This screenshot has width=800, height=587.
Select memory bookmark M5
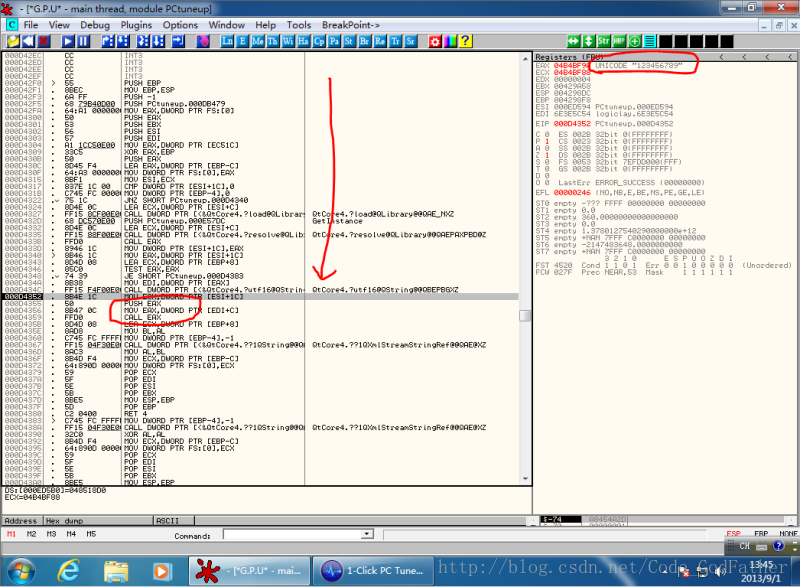91,534
